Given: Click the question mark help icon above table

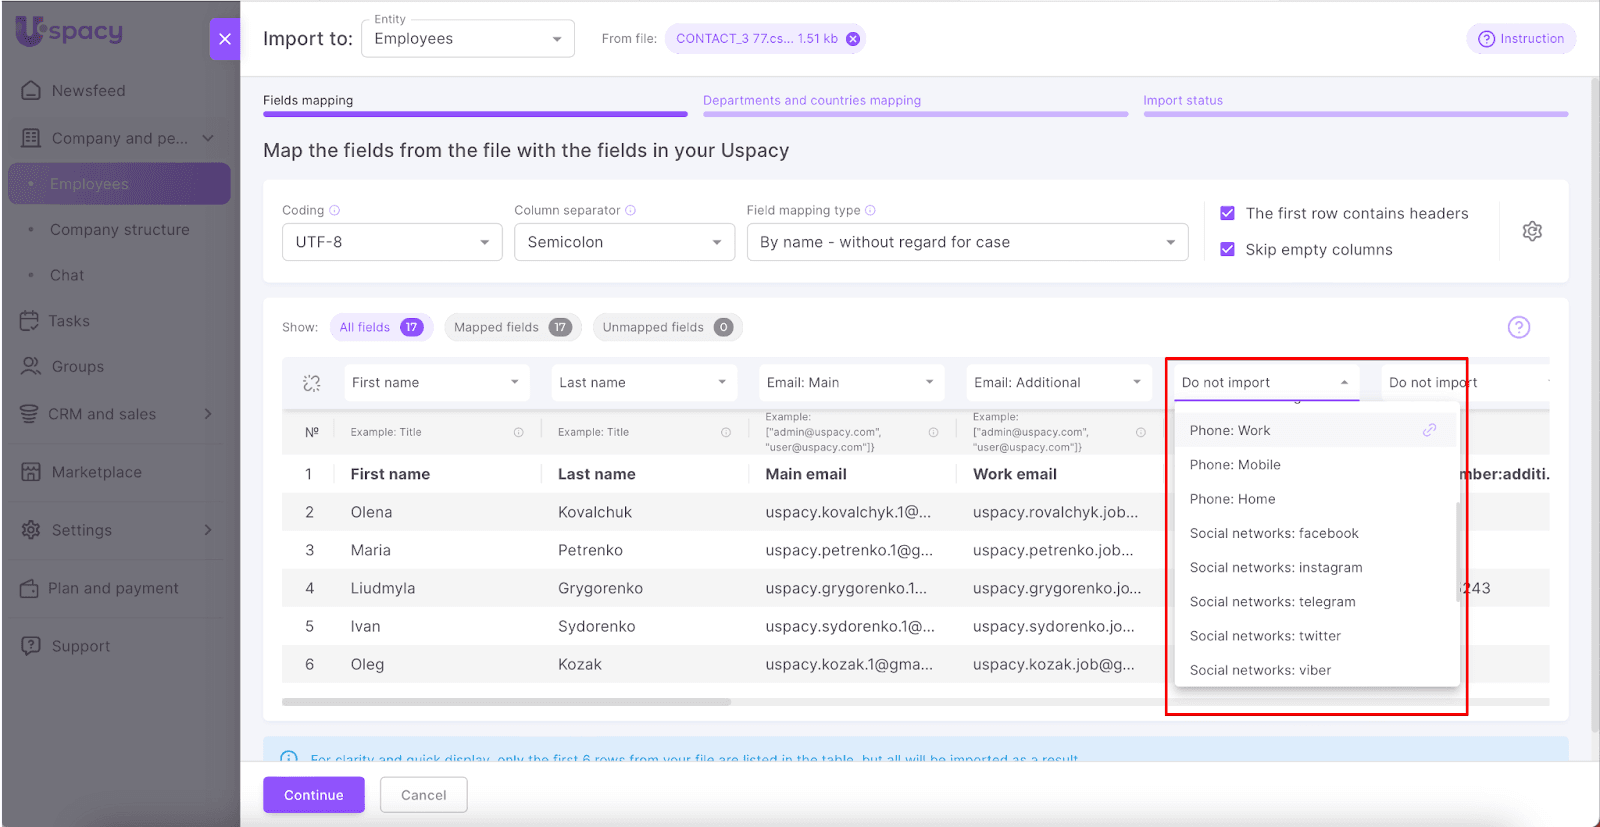Looking at the screenshot, I should (x=1518, y=327).
